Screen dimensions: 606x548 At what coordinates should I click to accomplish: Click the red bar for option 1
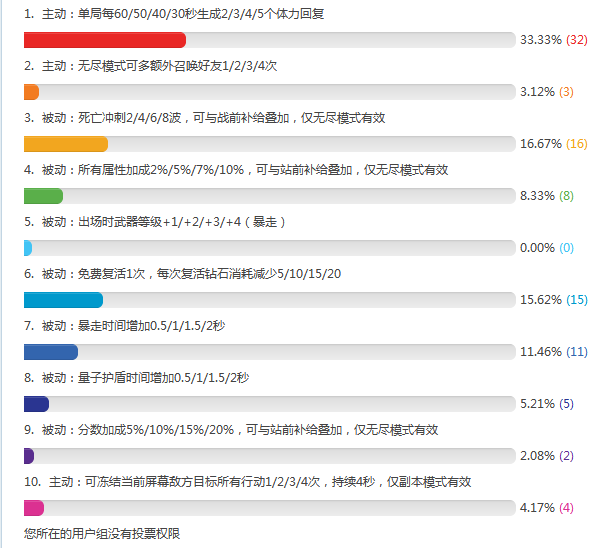(104, 40)
